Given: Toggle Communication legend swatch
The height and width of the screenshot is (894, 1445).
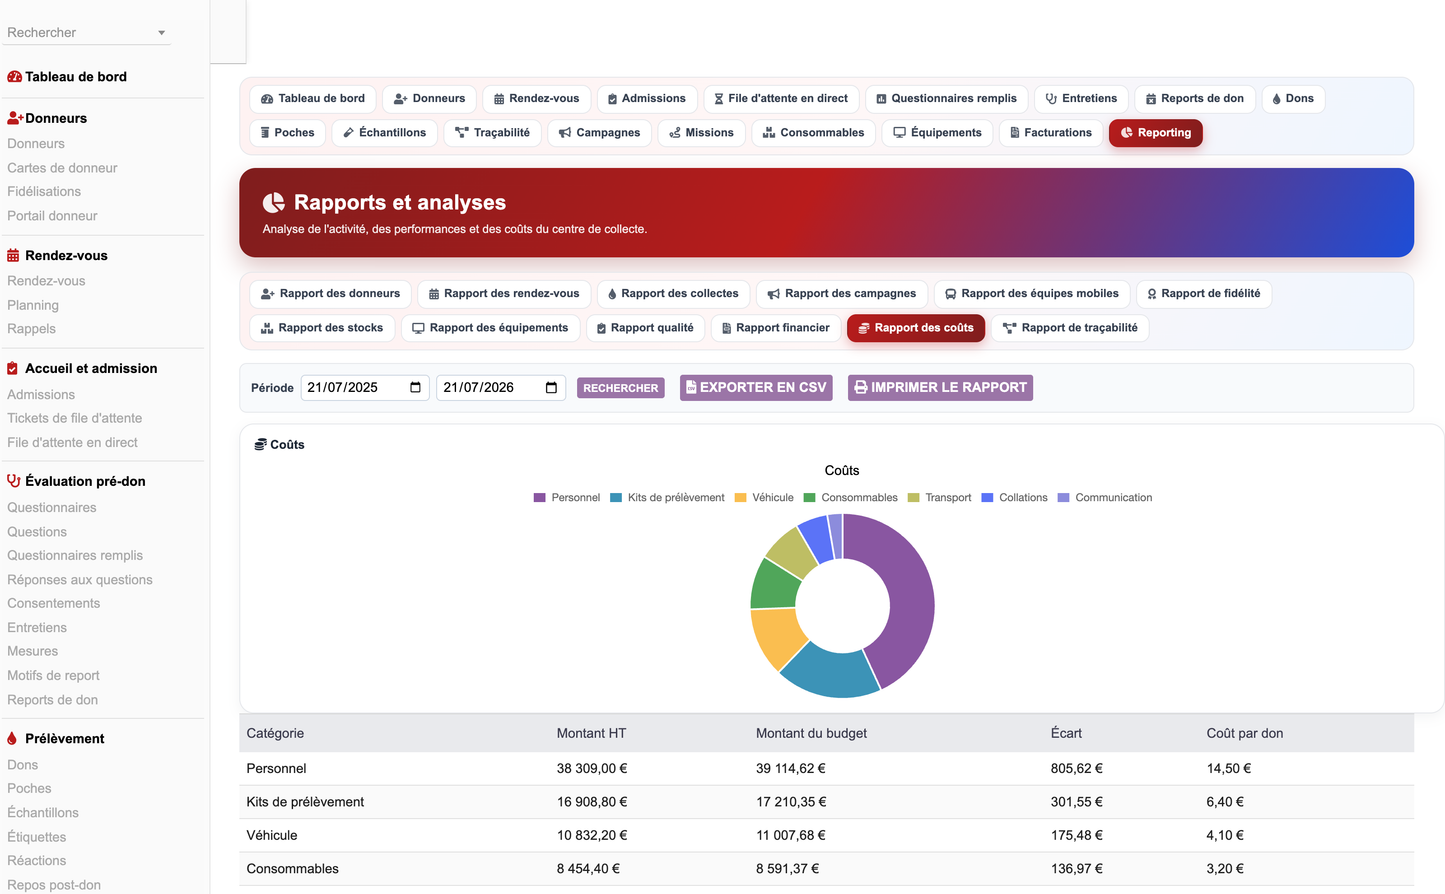Looking at the screenshot, I should click(1064, 498).
